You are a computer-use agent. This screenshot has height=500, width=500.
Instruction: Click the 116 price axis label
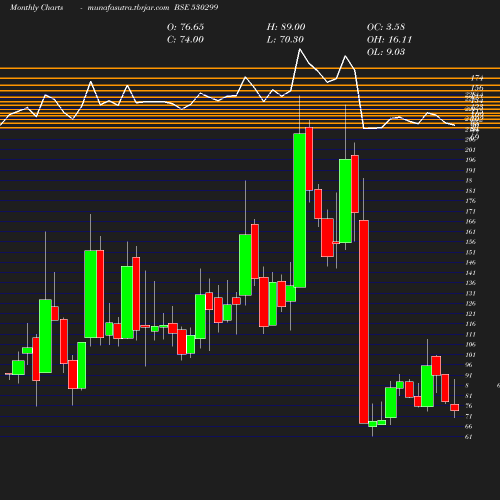tap(470, 324)
